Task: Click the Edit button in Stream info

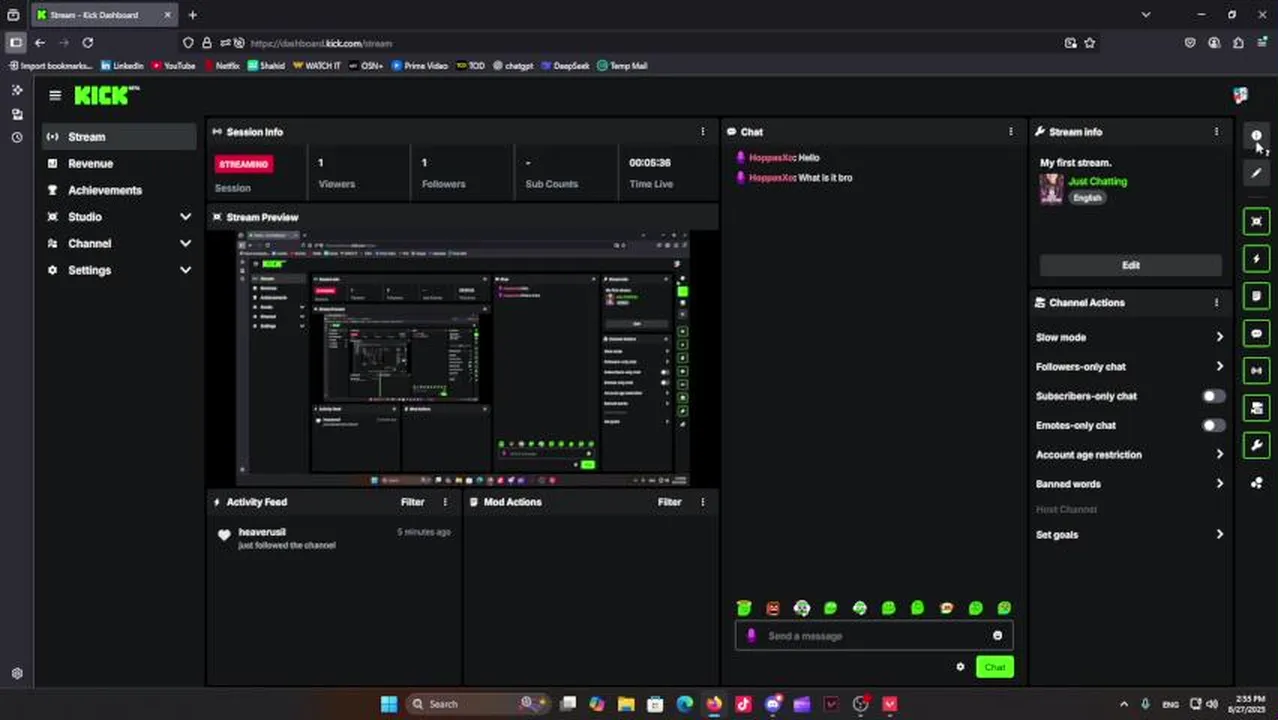Action: pyautogui.click(x=1130, y=265)
